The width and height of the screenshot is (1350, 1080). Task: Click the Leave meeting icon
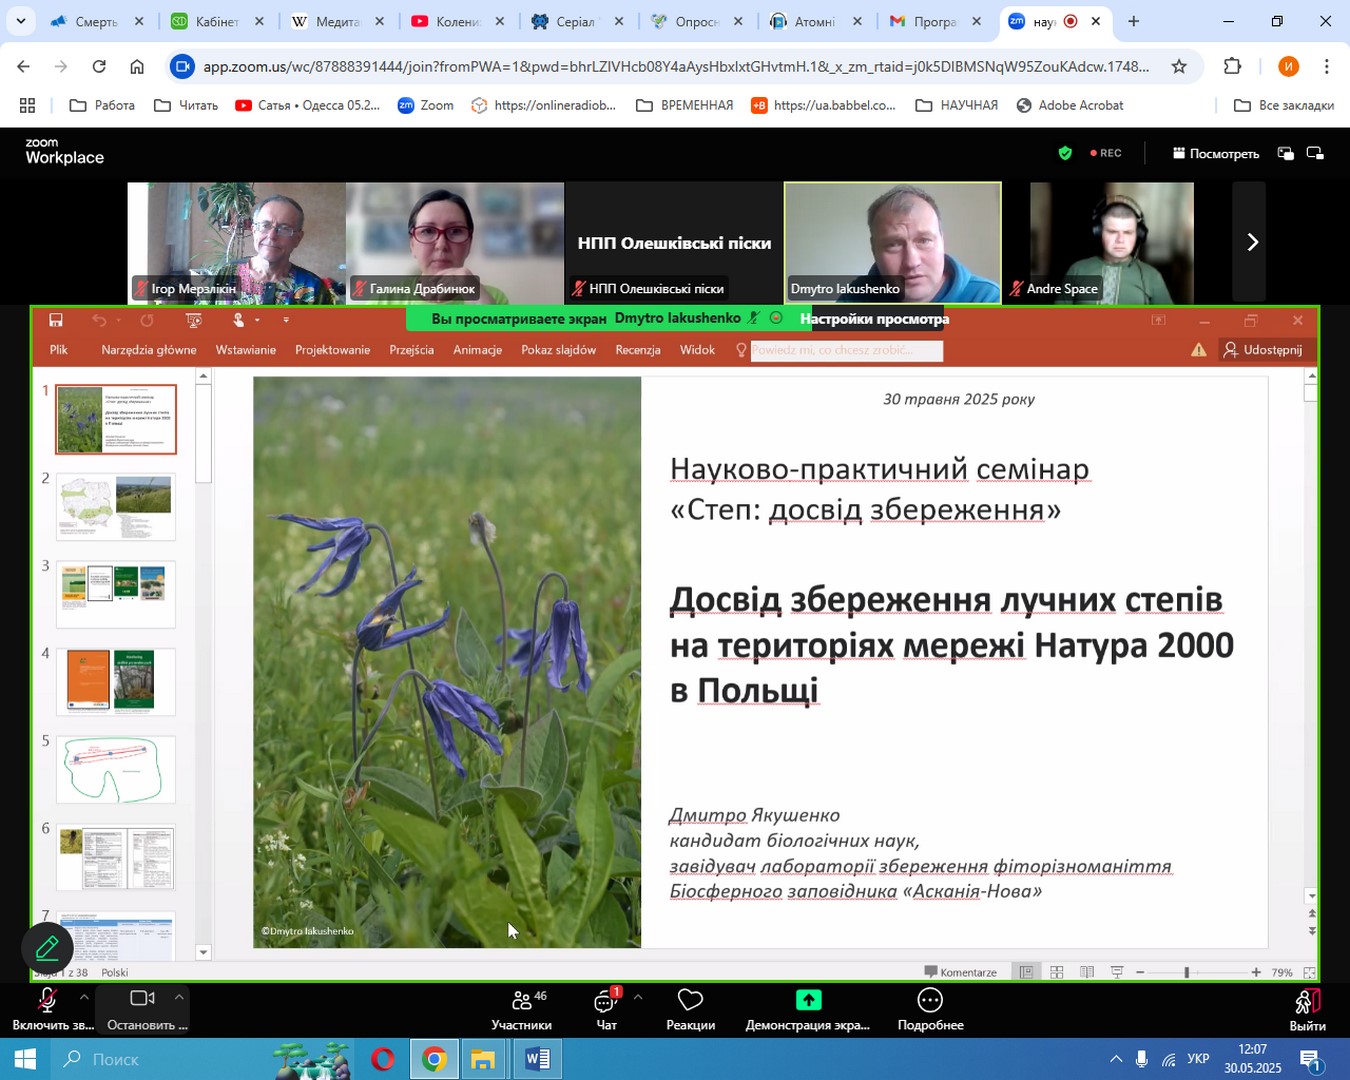click(x=1307, y=1001)
